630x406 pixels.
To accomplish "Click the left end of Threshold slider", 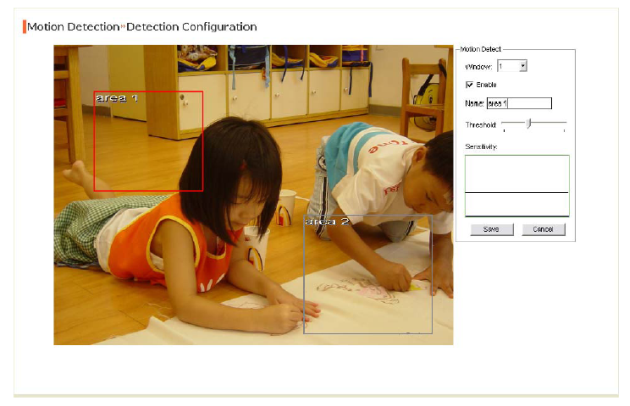I will click(504, 124).
